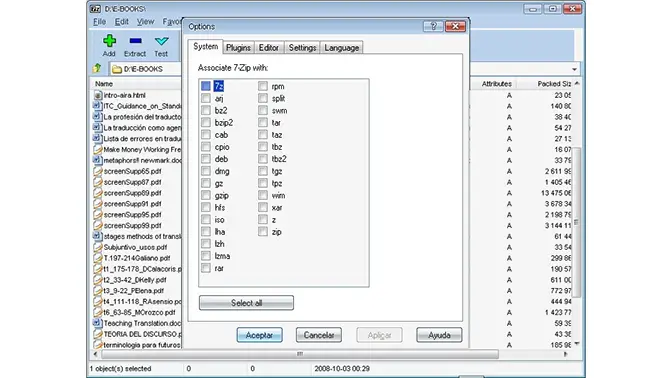Tick the wim checkbox
This screenshot has width=672, height=378.
point(263,195)
